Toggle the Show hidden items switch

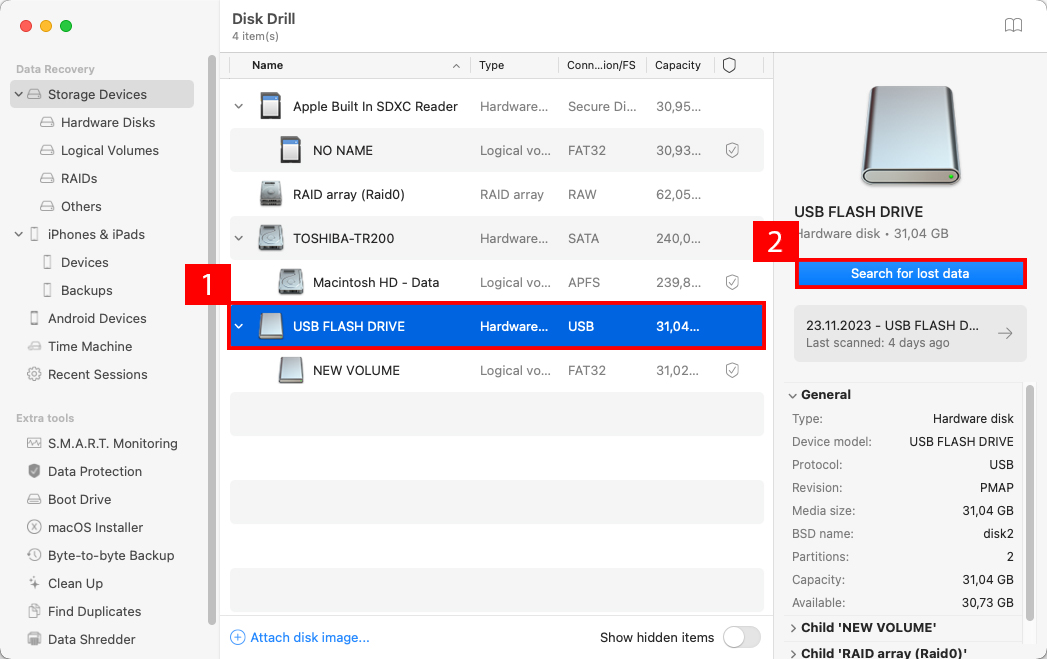point(741,637)
